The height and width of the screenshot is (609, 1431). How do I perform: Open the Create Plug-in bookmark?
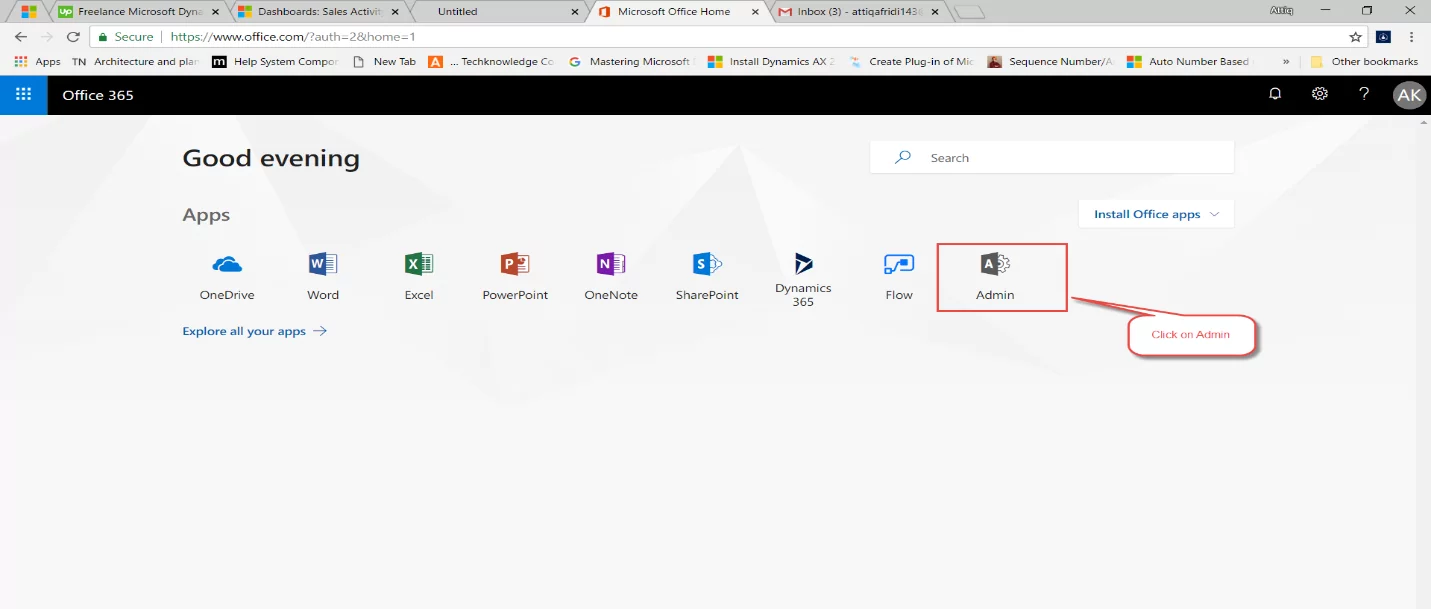click(911, 62)
